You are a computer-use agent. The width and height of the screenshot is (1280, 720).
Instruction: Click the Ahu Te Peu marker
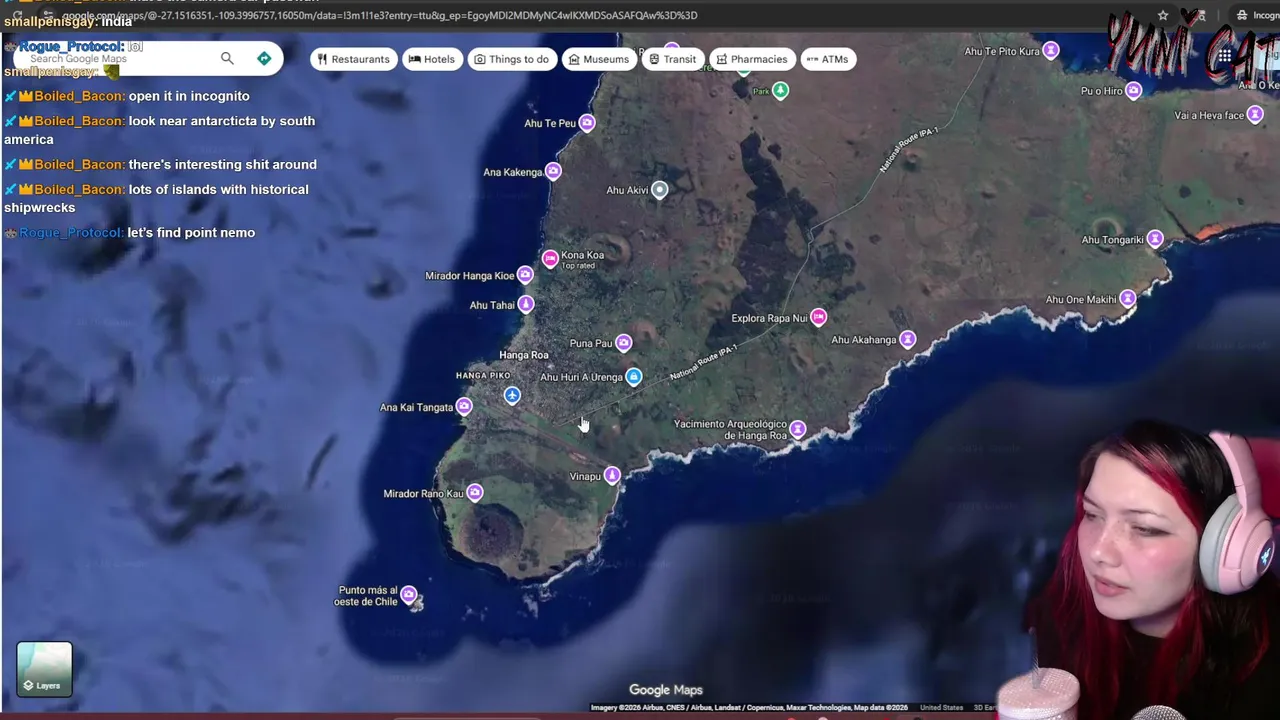point(587,123)
